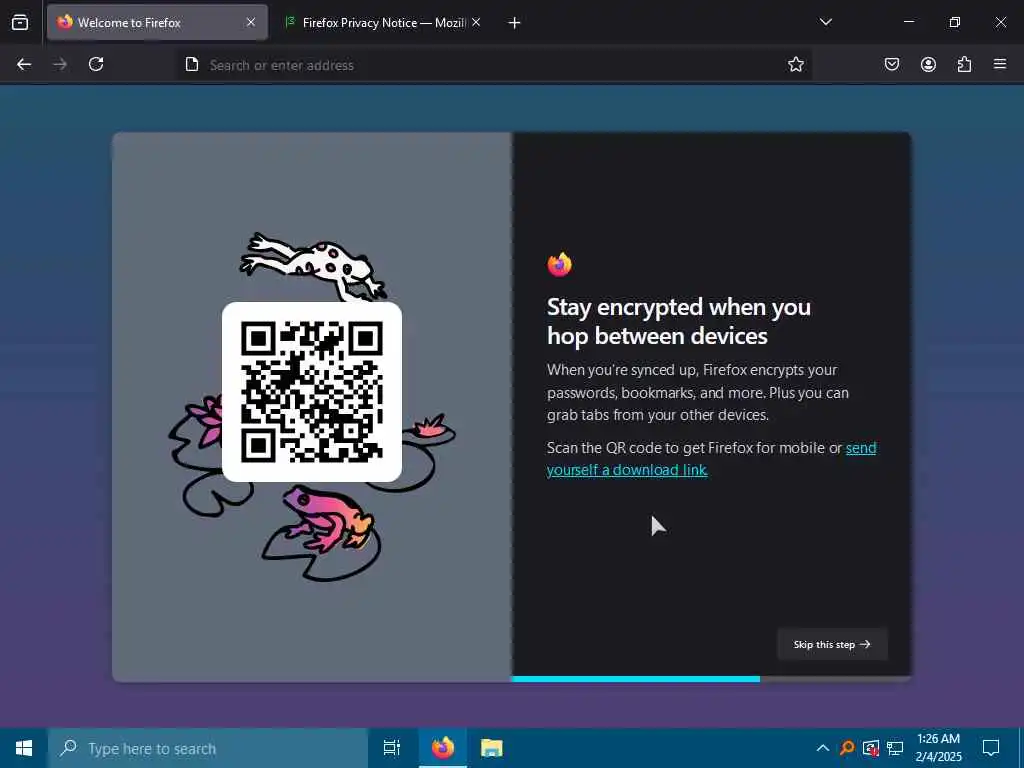Minimize the Firefox window
This screenshot has width=1024, height=768.
pos(908,22)
